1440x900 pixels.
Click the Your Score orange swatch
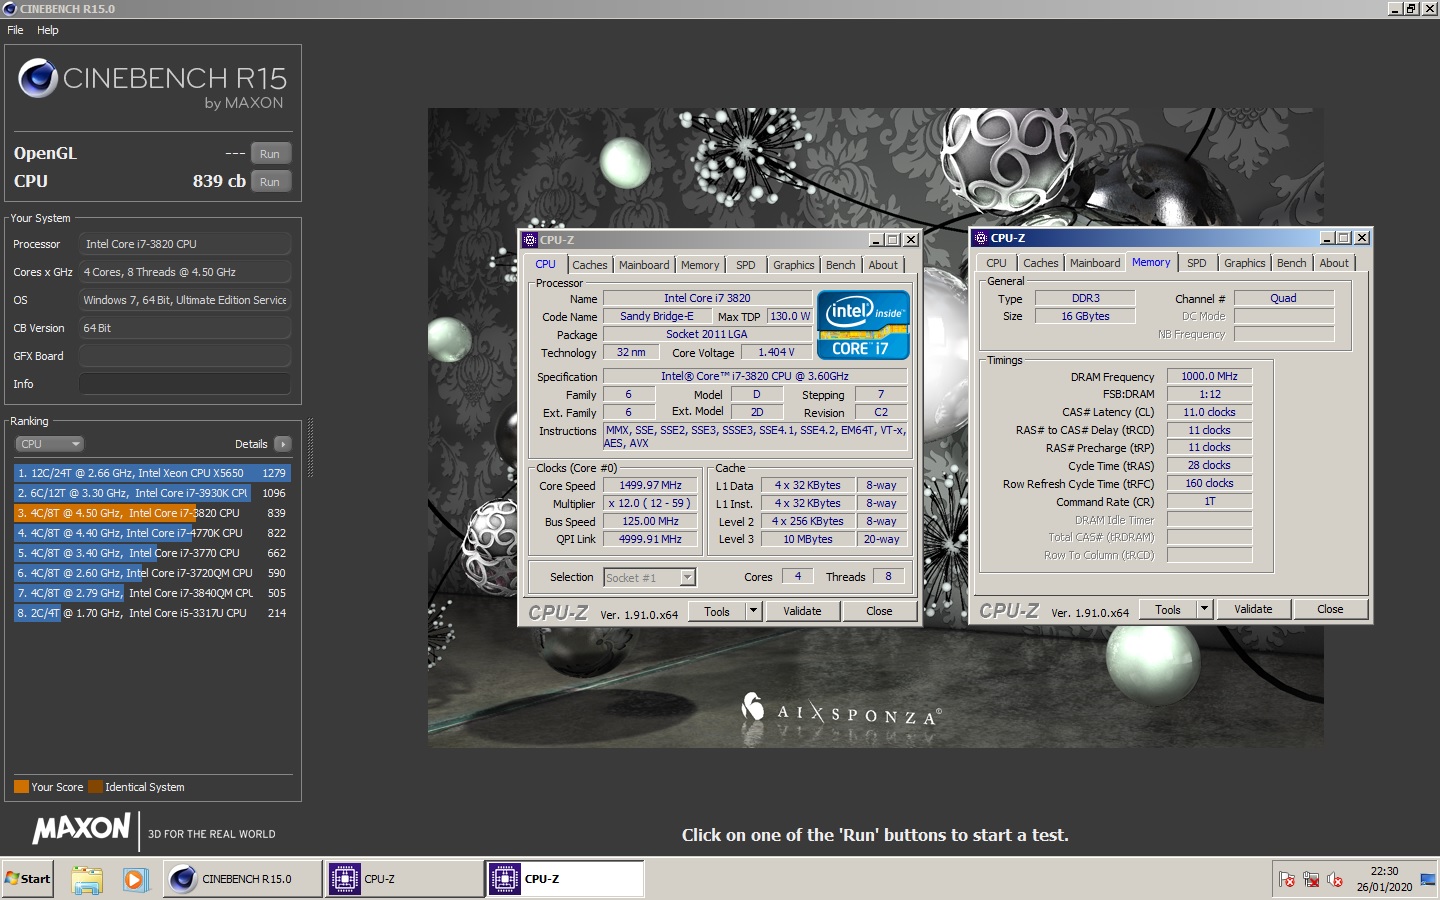tap(21, 787)
